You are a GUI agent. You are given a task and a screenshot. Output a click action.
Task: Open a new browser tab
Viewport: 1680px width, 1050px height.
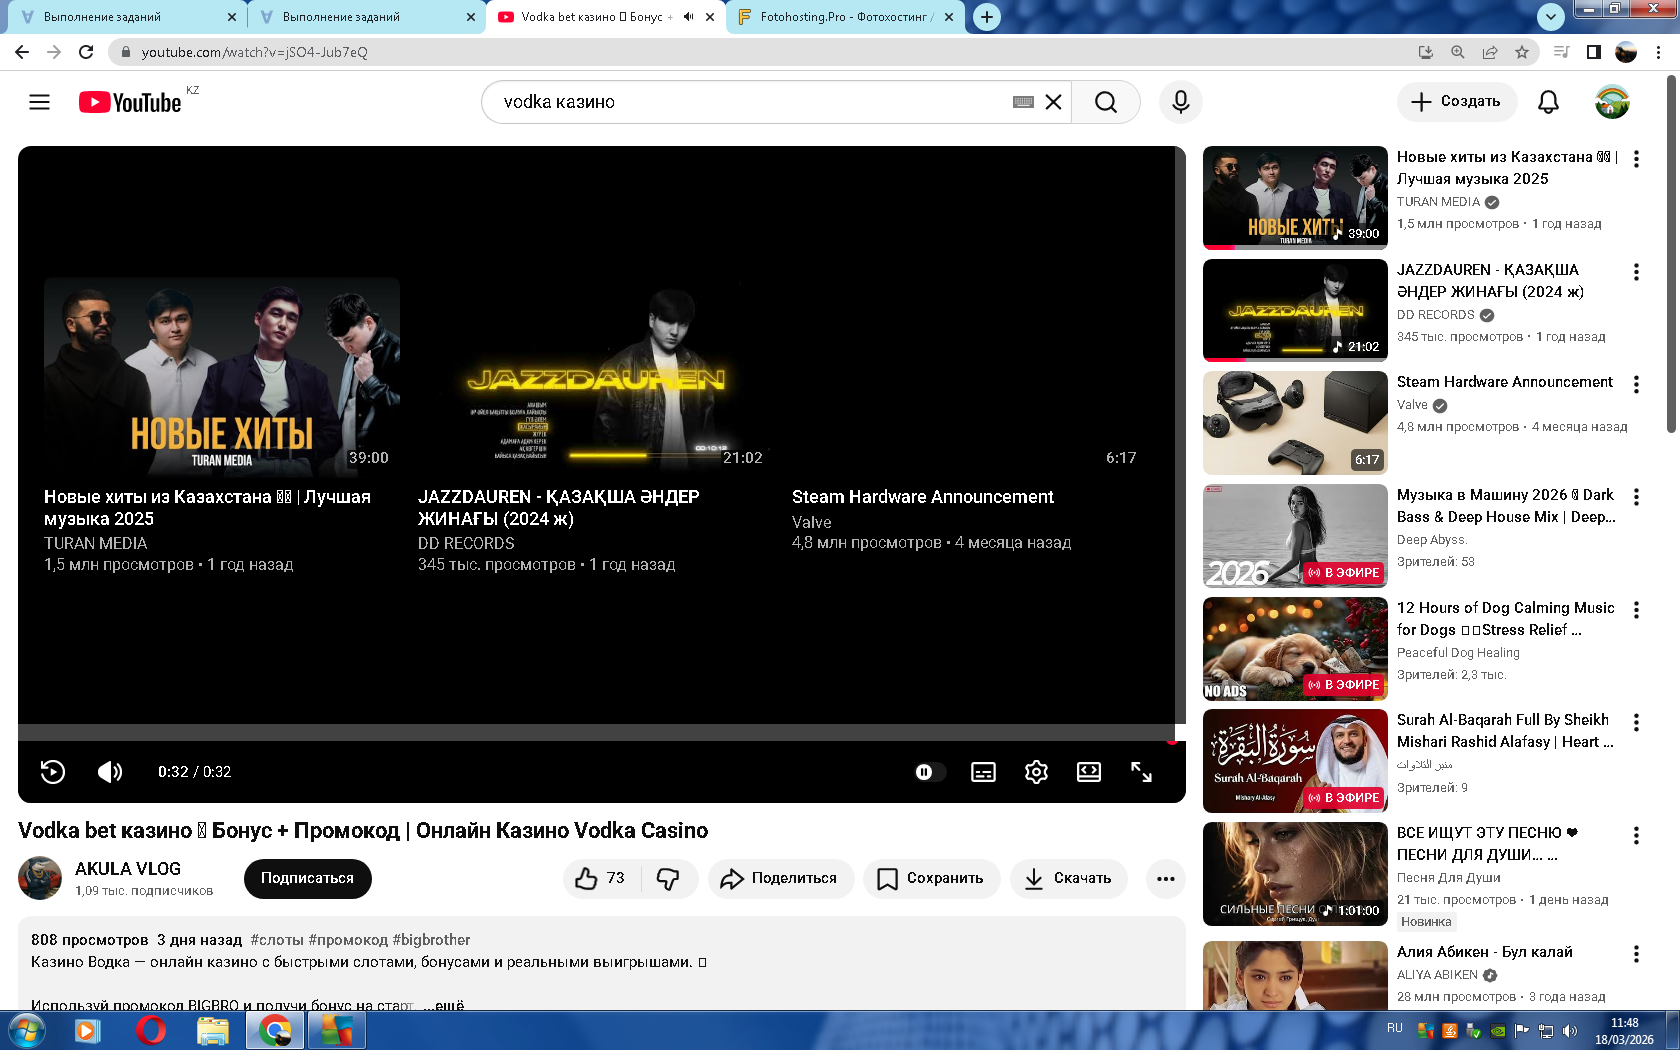pos(987,17)
